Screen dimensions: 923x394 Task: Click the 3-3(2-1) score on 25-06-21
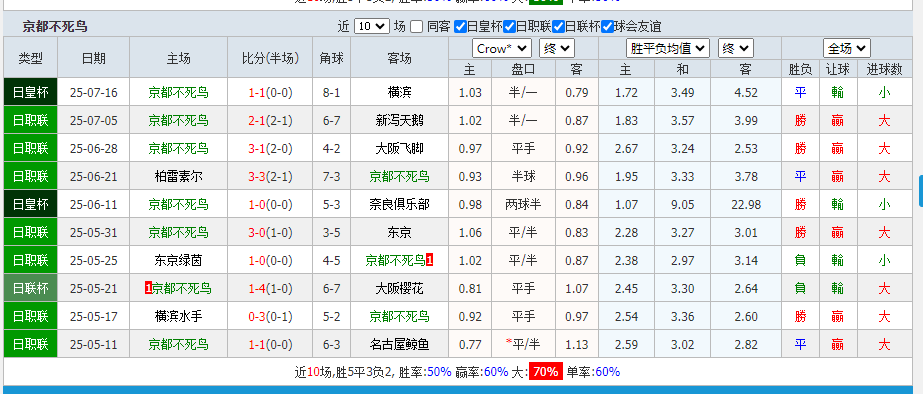[x=270, y=176]
